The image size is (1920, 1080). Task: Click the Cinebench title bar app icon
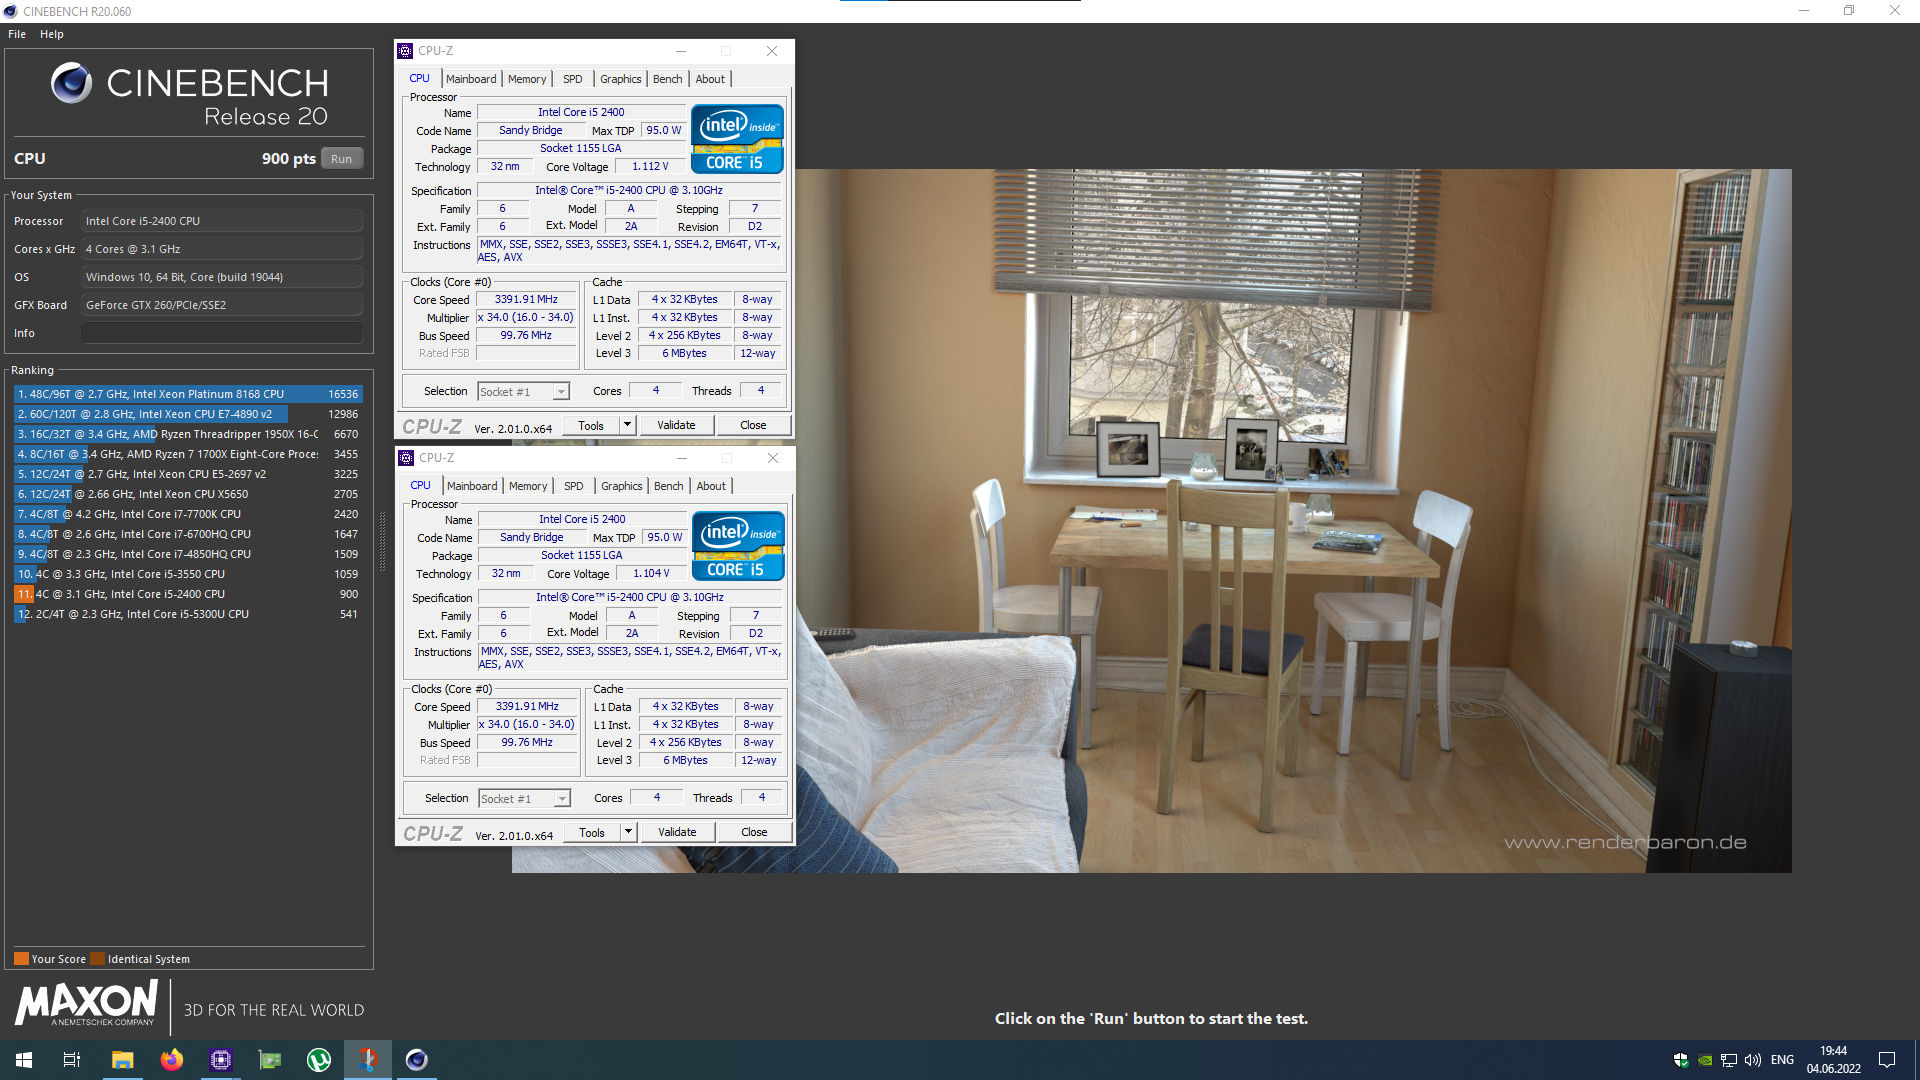point(11,11)
